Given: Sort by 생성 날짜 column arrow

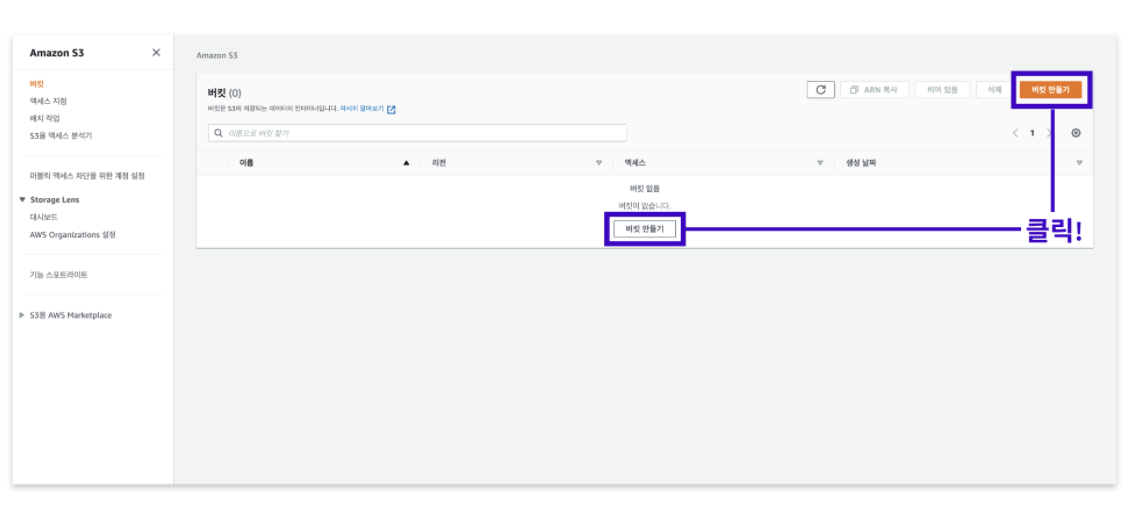Looking at the screenshot, I should 1079,163.
